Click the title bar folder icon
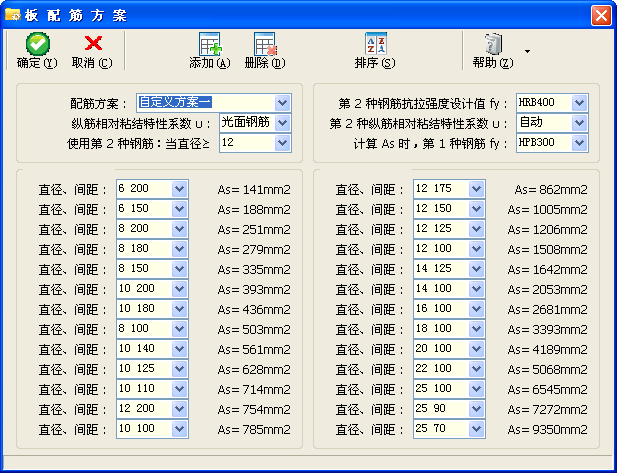This screenshot has height=473, width=617. tap(13, 14)
